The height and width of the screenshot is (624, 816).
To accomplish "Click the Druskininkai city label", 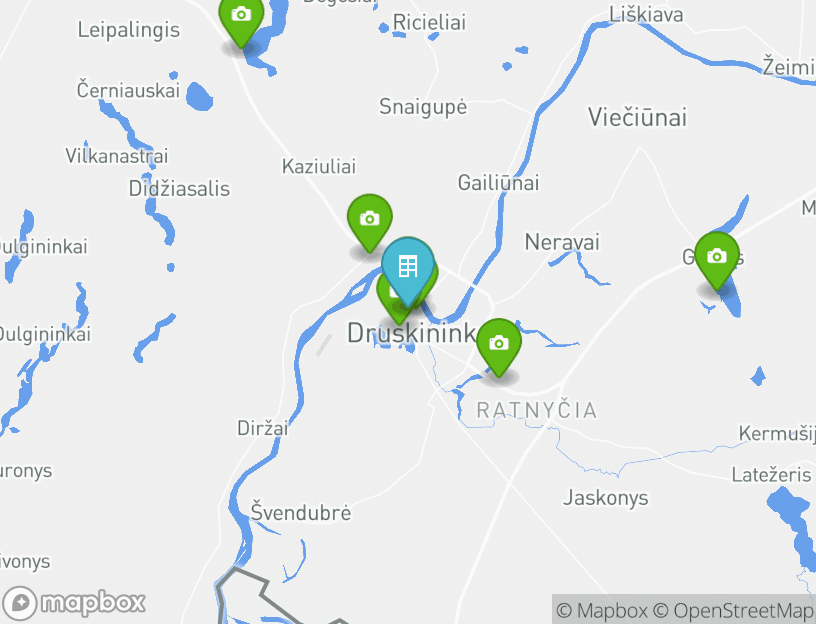I will click(x=411, y=333).
